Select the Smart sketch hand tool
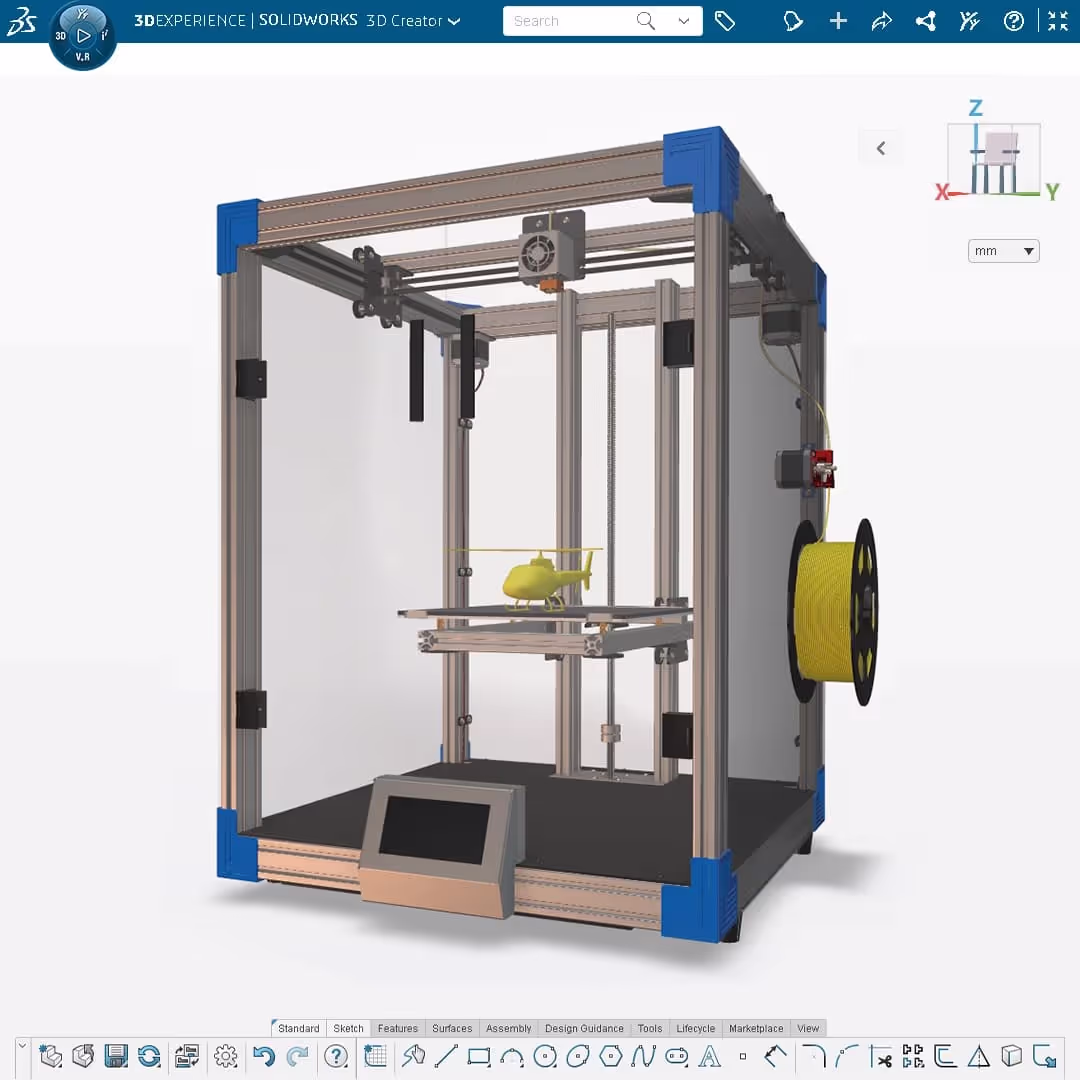Viewport: 1080px width, 1080px height. click(x=414, y=1056)
